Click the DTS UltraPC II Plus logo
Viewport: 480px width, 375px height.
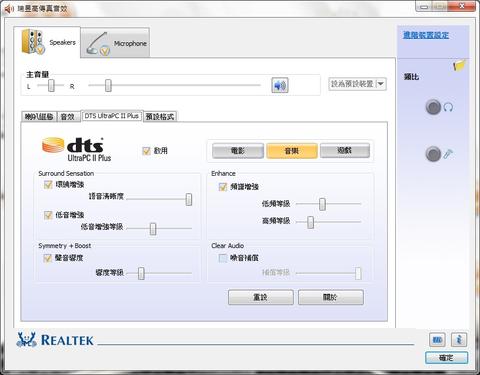tap(77, 150)
